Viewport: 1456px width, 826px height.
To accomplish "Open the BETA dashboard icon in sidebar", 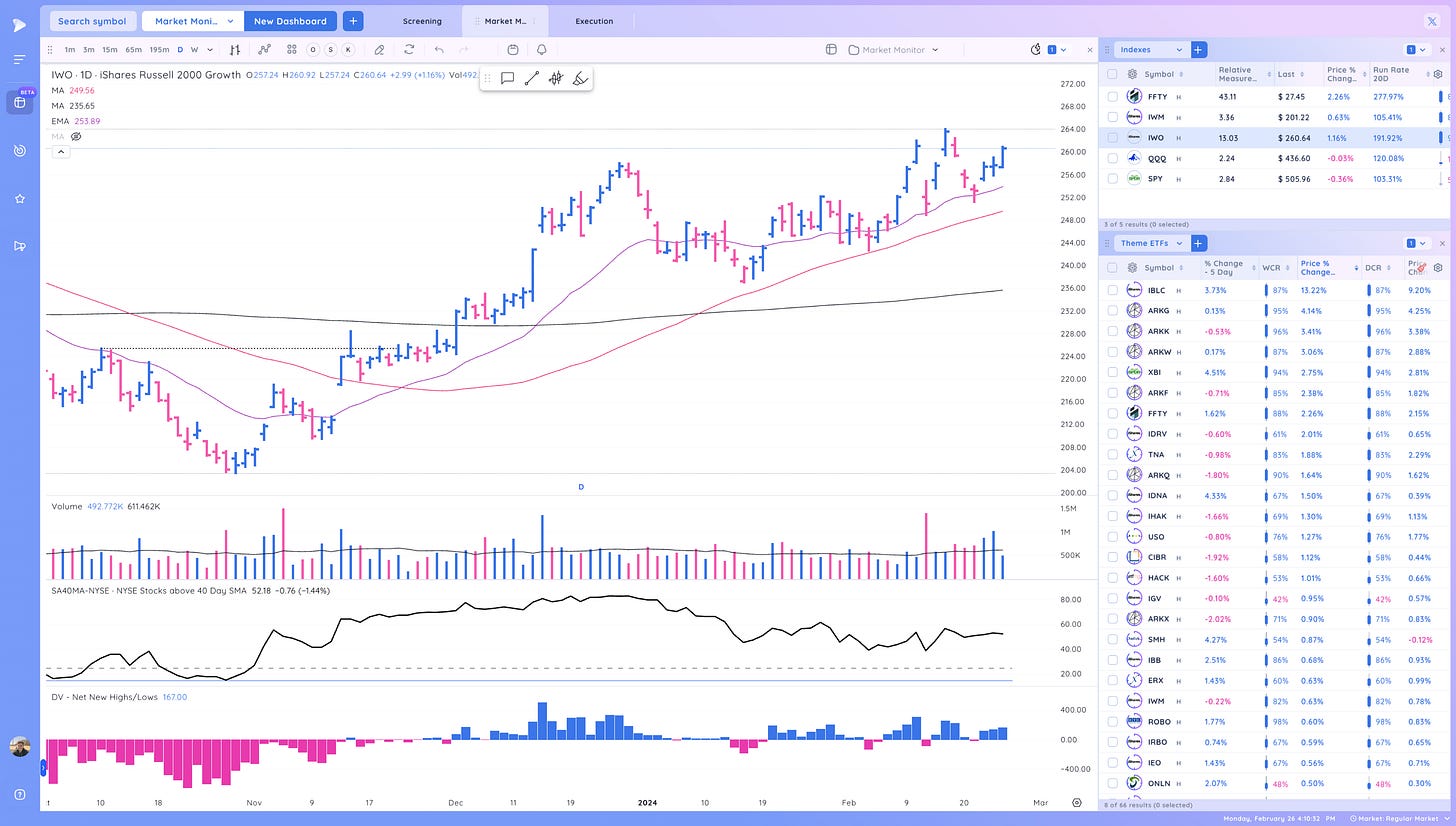I will coord(20,102).
